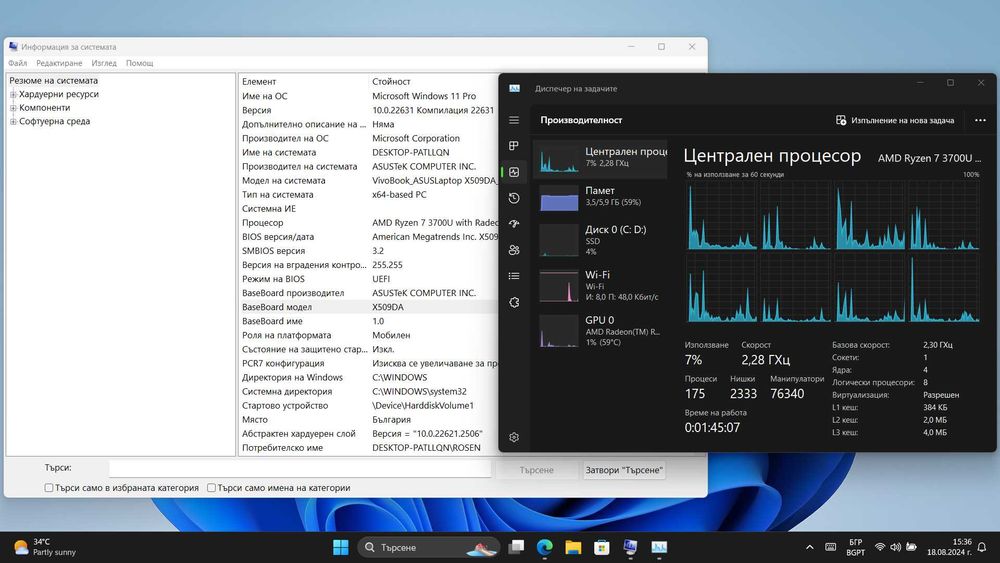Select Централен процесор performance item

[x=601, y=157]
